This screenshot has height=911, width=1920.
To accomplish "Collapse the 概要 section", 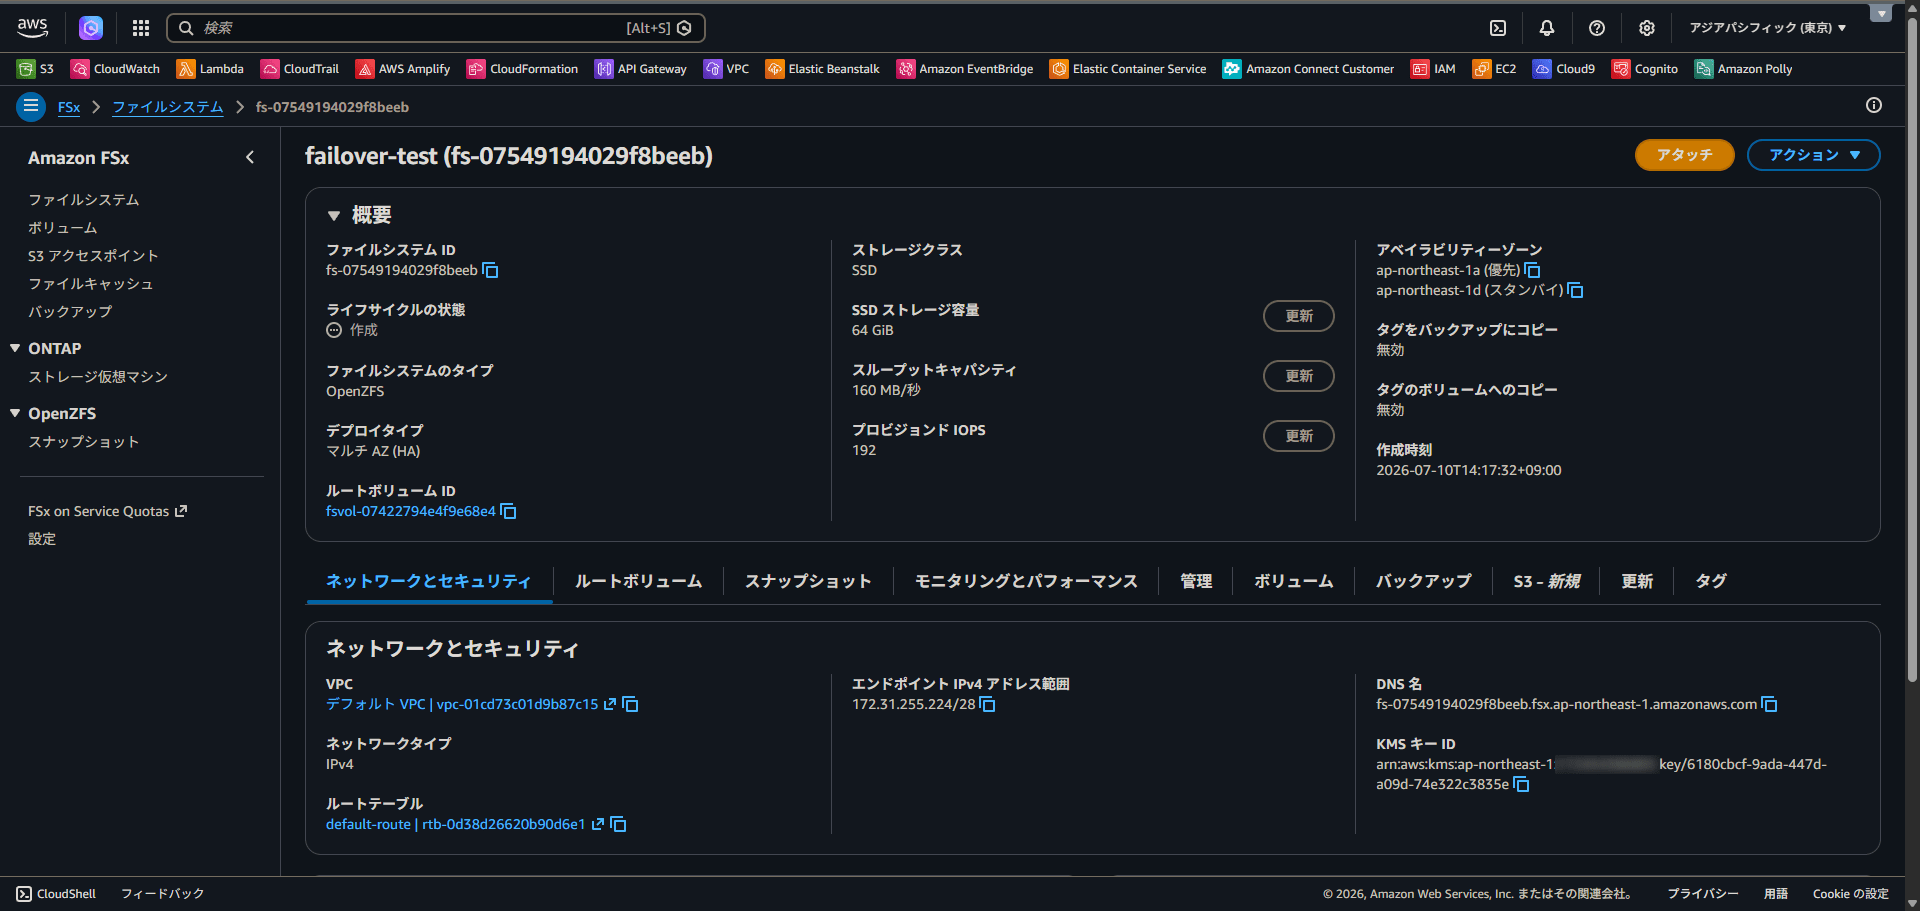I will click(x=334, y=215).
